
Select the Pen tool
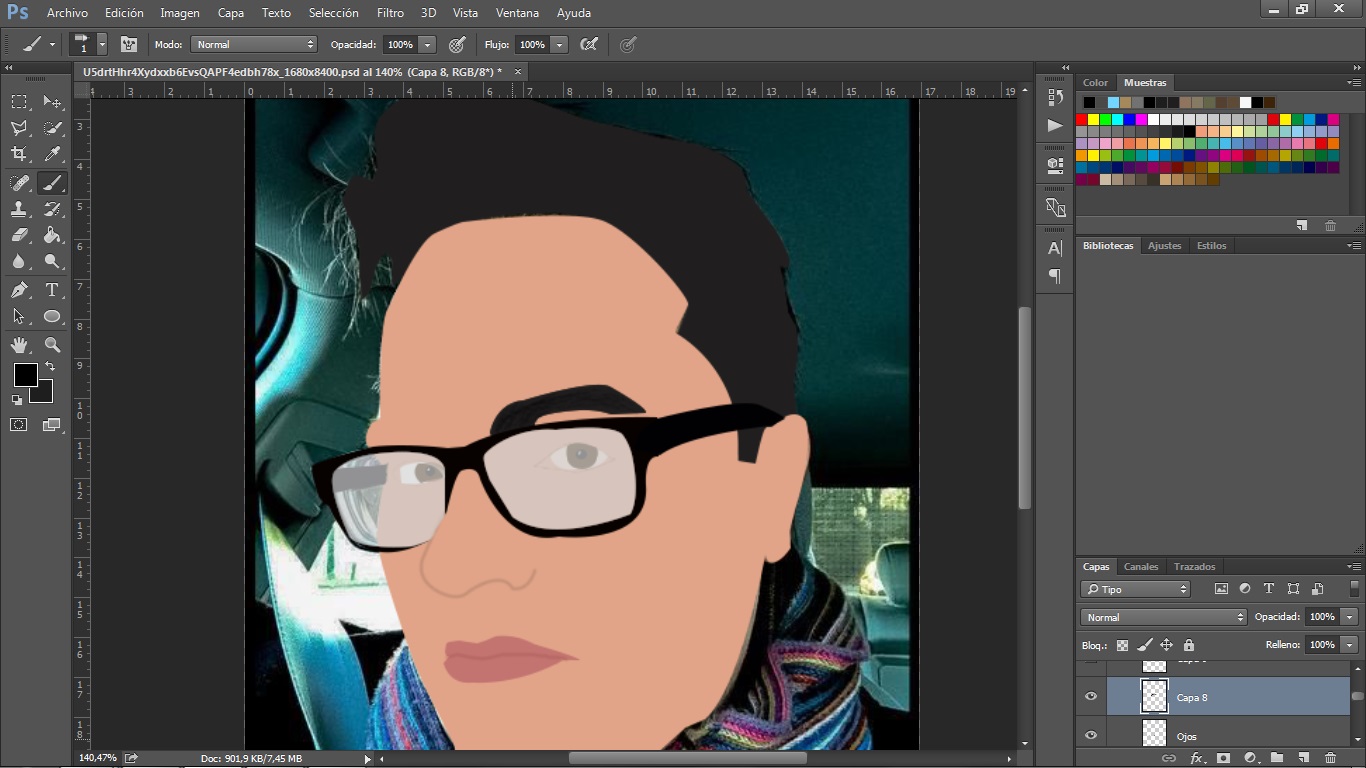(x=19, y=290)
